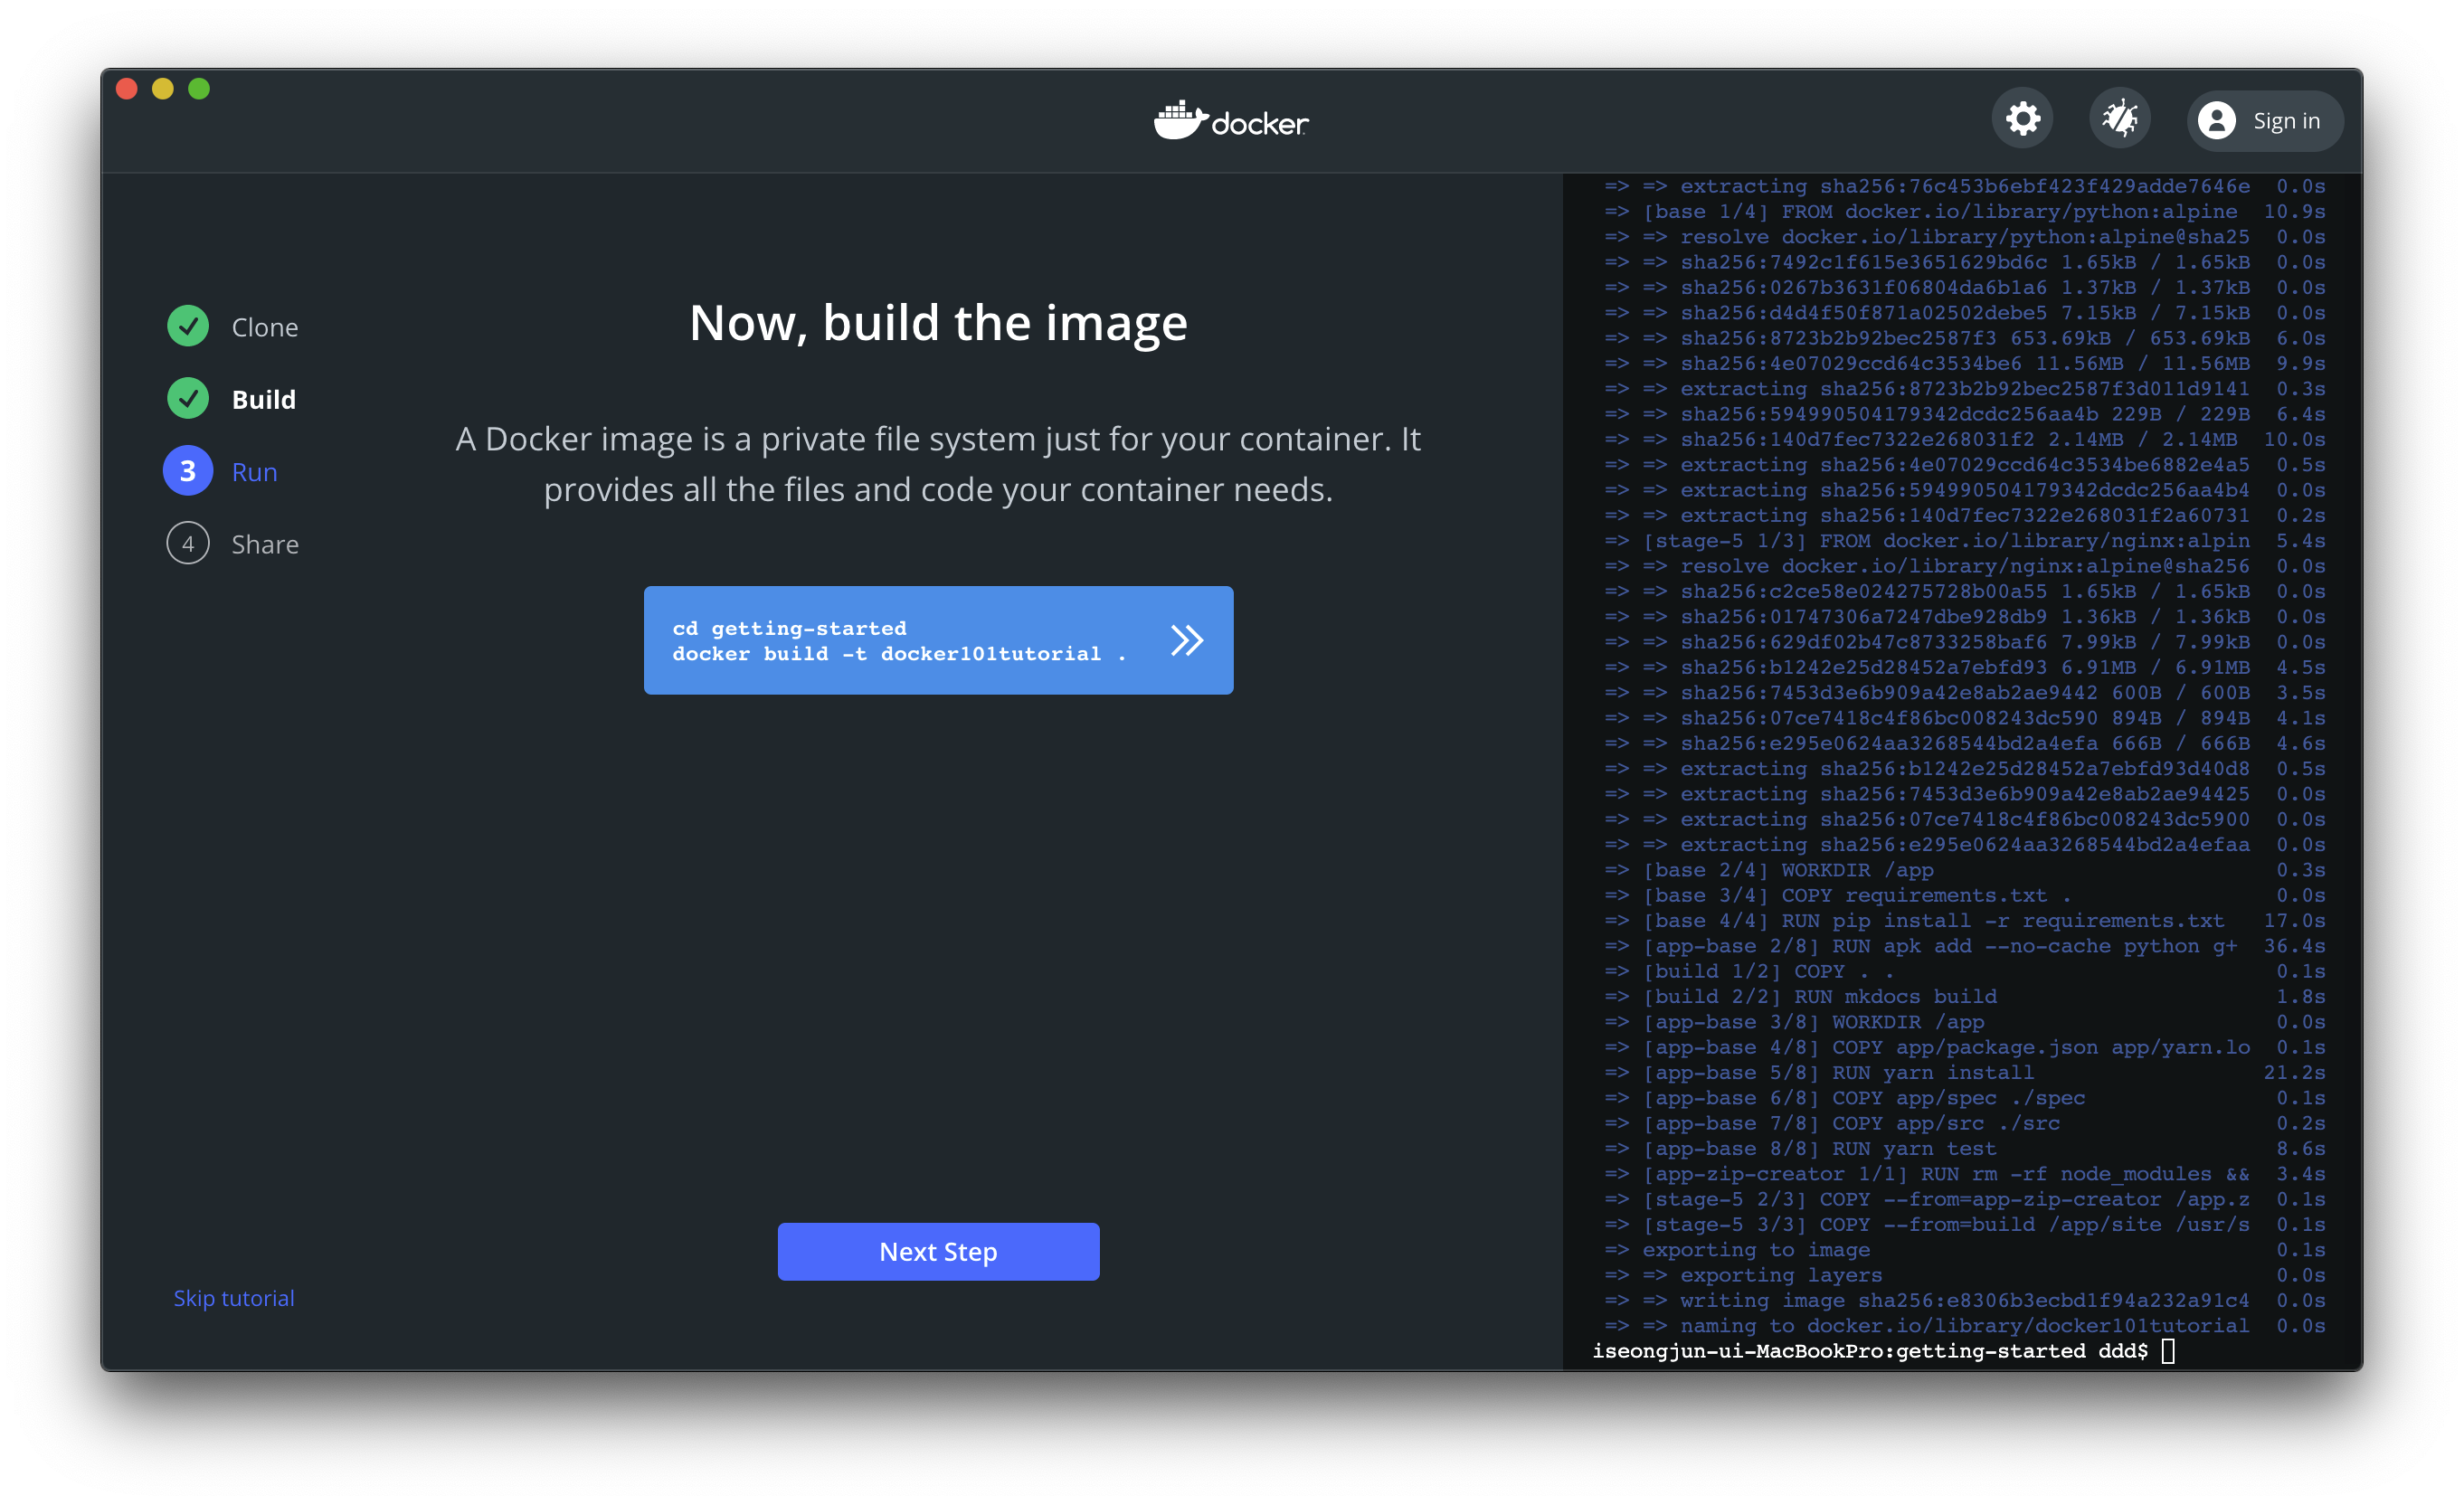The height and width of the screenshot is (1505, 2464).
Task: Click the 'Now, build the image' heading
Action: point(938,323)
